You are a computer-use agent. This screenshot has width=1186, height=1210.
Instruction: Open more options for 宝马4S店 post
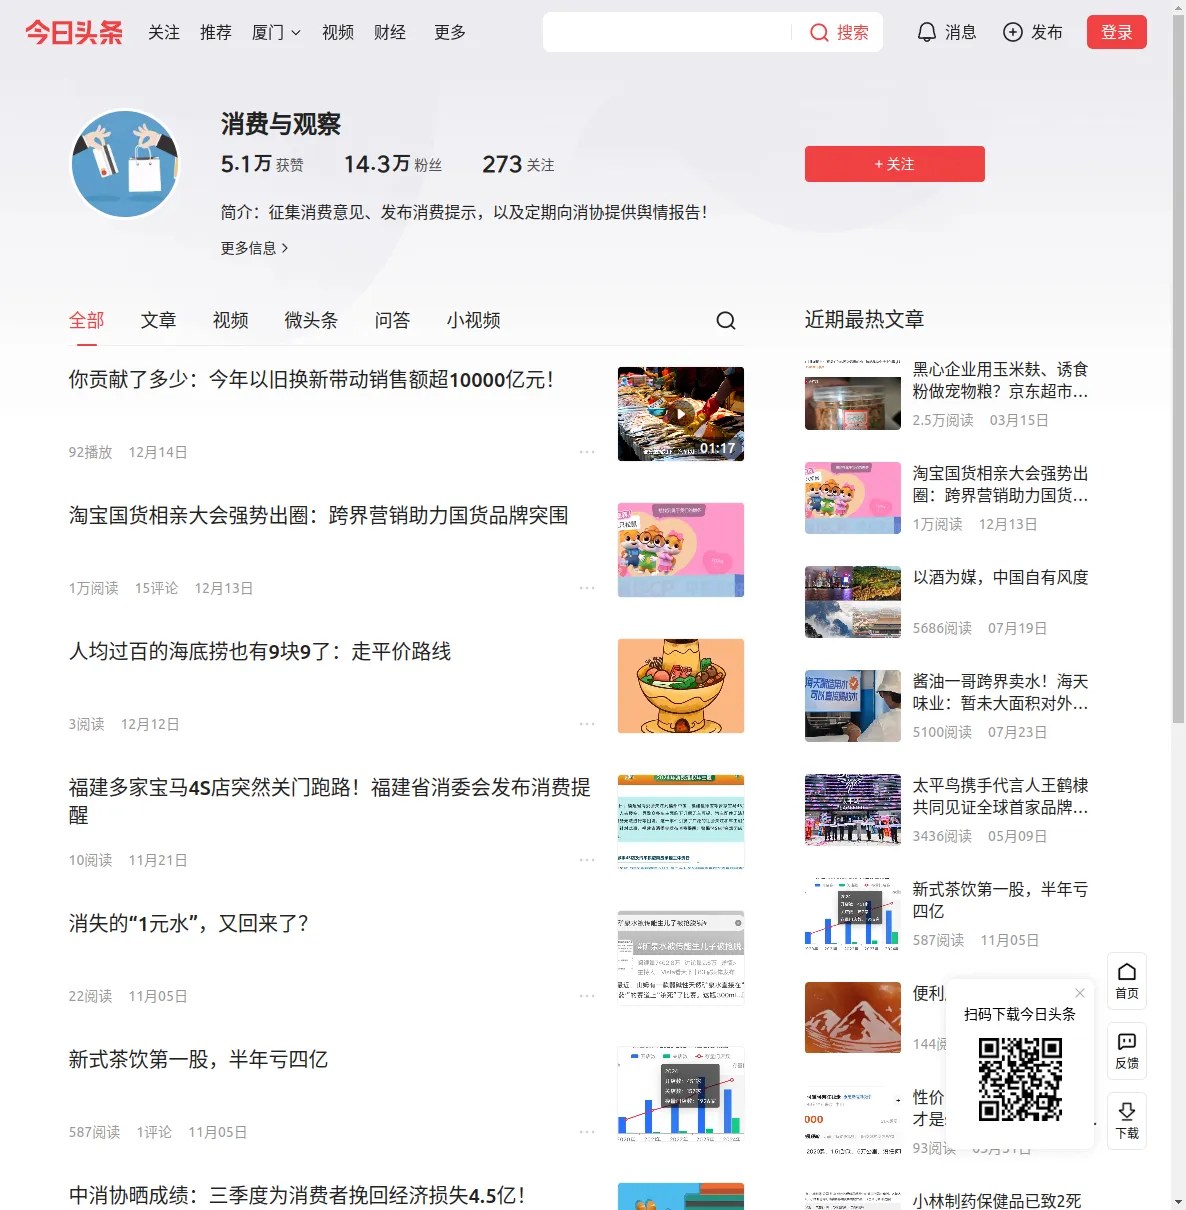coord(587,860)
